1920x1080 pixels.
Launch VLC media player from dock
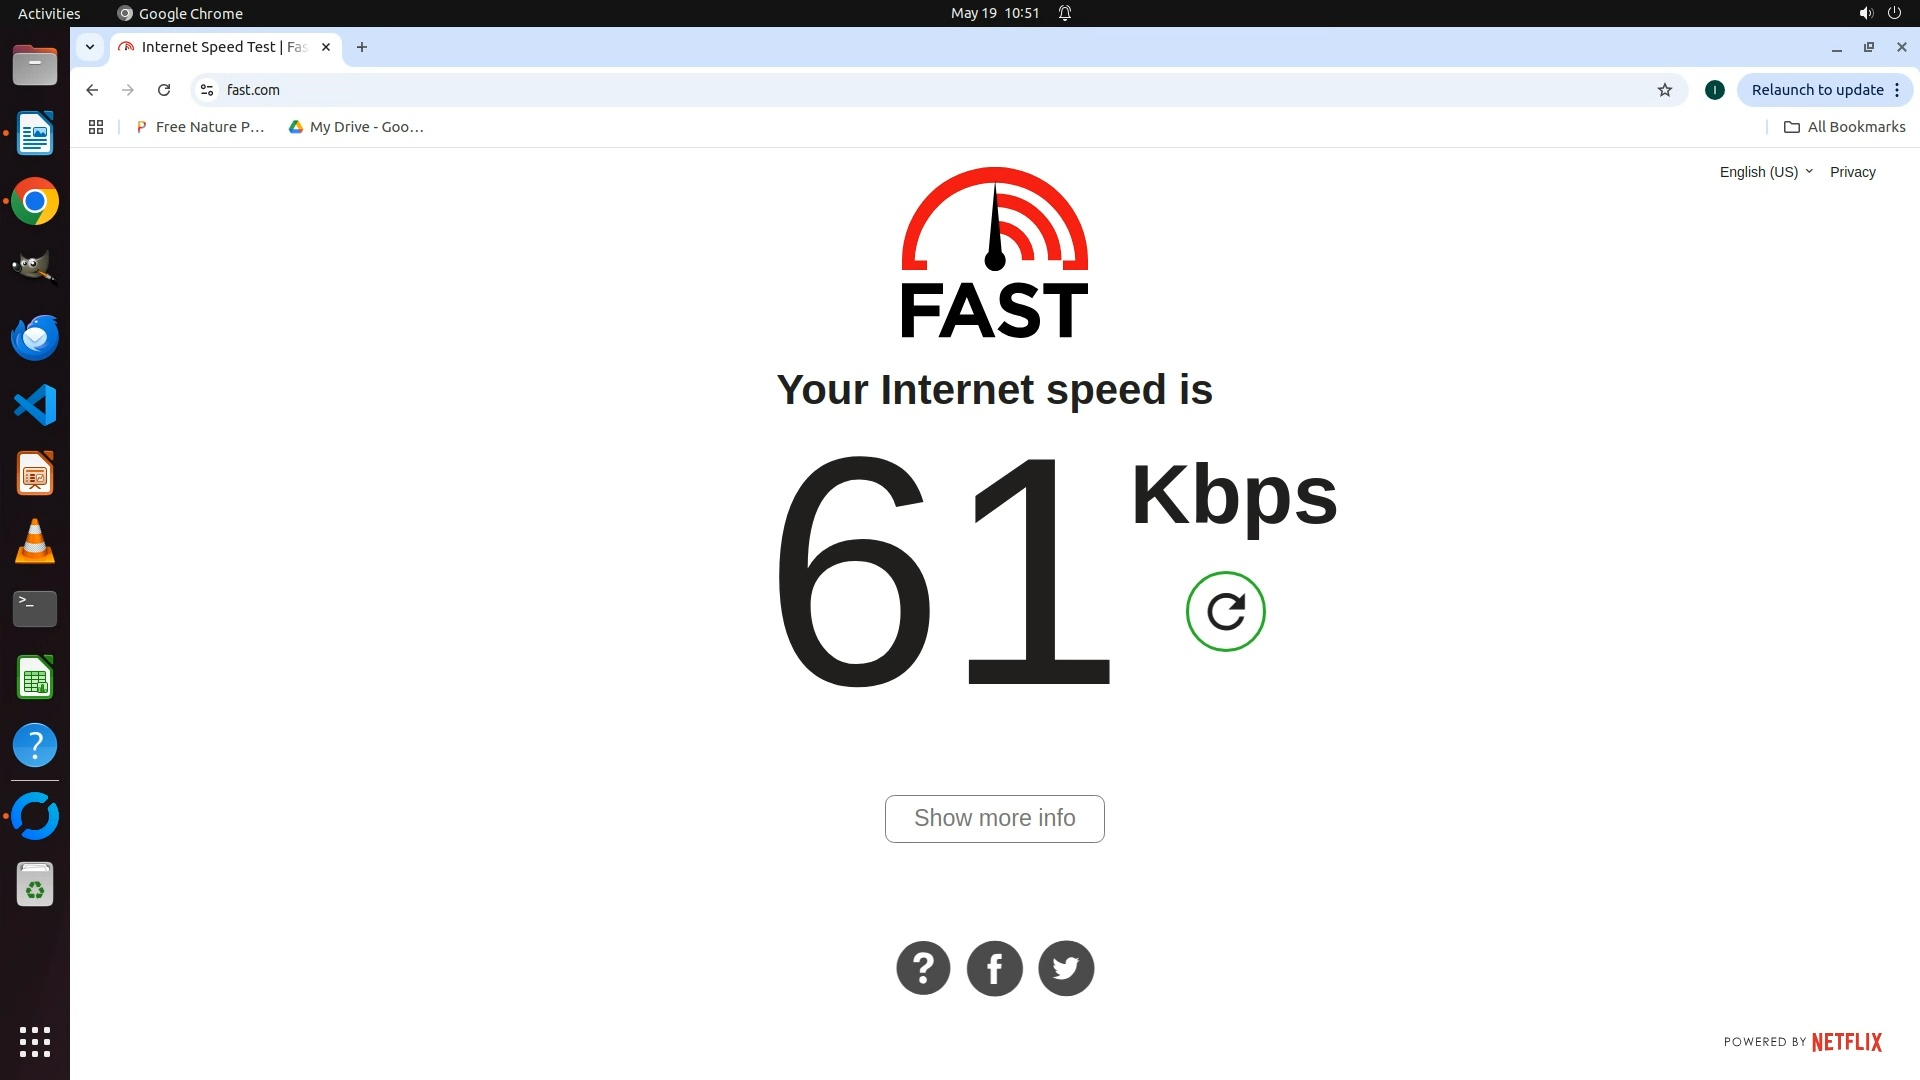click(x=35, y=541)
